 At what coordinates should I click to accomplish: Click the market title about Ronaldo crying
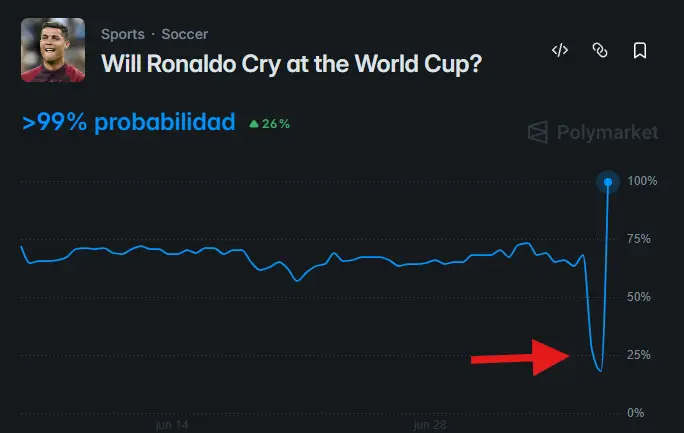point(291,64)
